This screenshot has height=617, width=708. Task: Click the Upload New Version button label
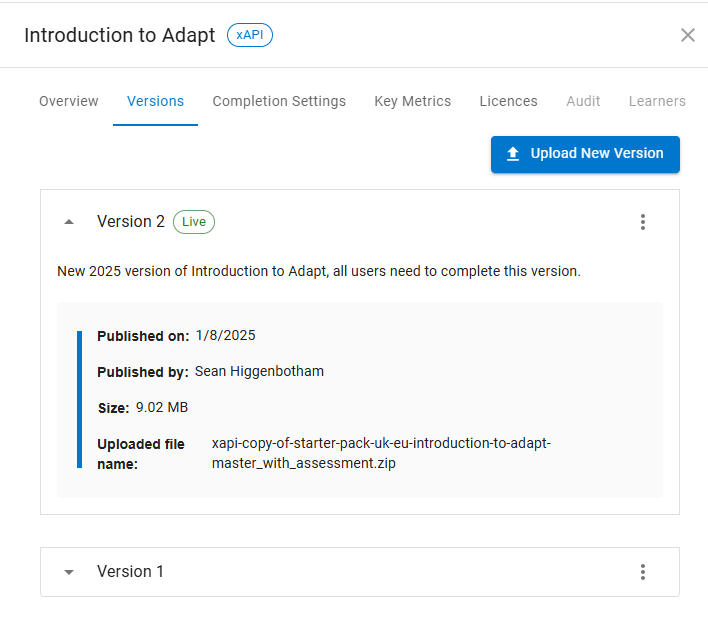click(597, 154)
